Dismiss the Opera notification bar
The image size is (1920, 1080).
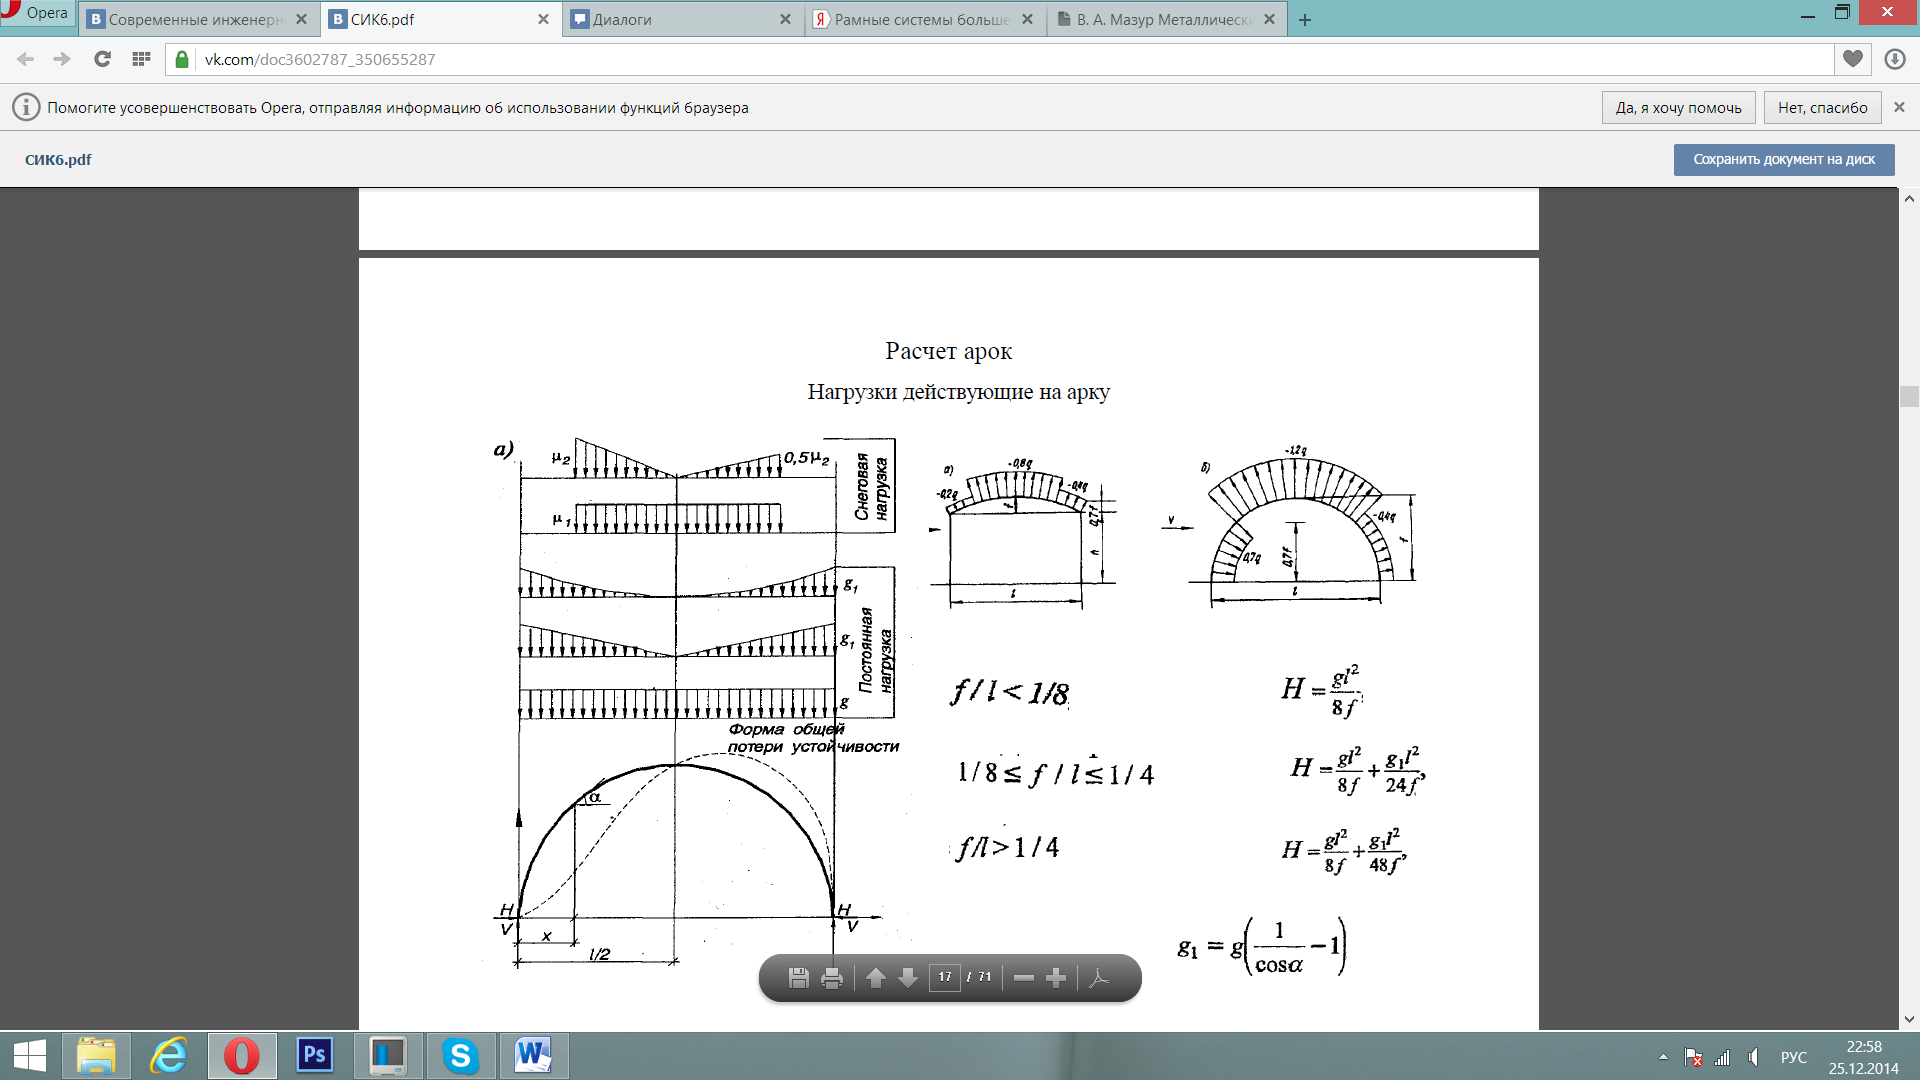pos(1899,107)
